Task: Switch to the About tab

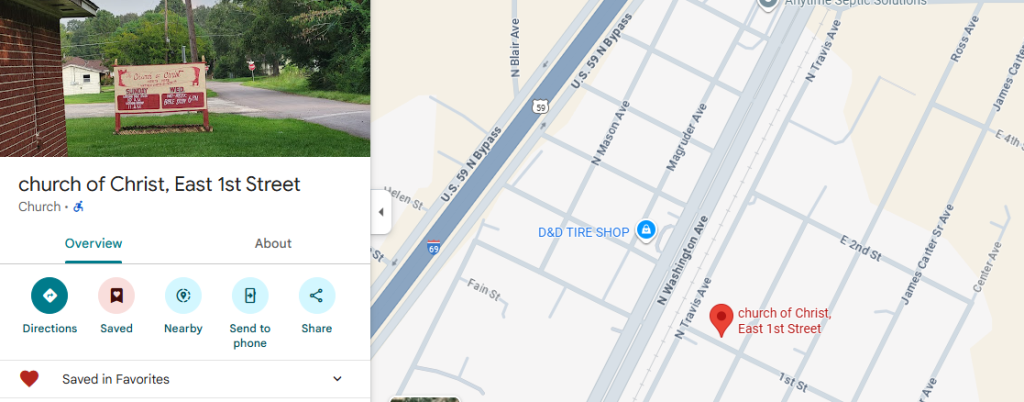Action: 273,243
